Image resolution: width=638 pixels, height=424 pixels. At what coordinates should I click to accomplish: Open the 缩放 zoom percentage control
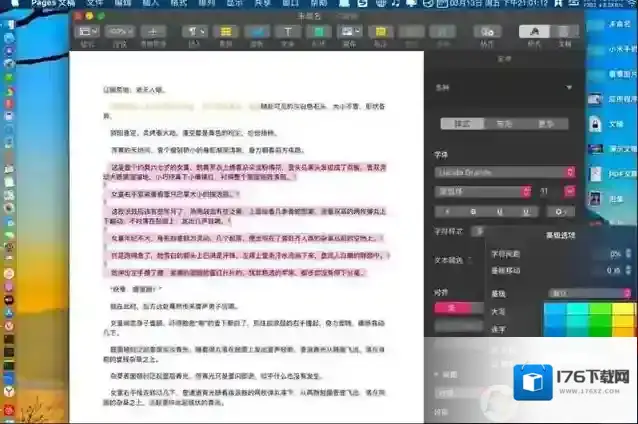pos(120,32)
